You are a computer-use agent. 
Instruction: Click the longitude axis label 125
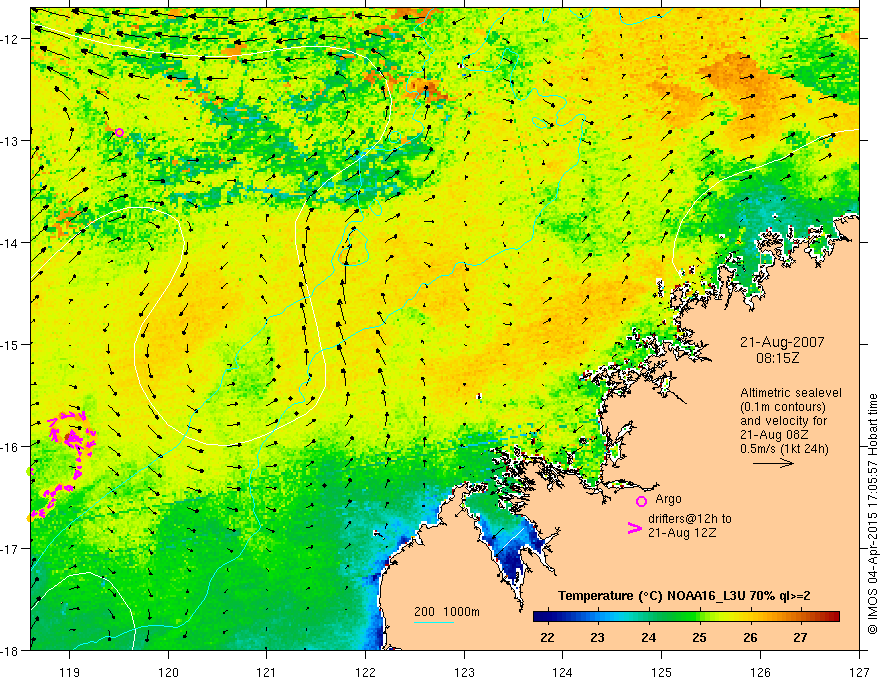point(661,672)
